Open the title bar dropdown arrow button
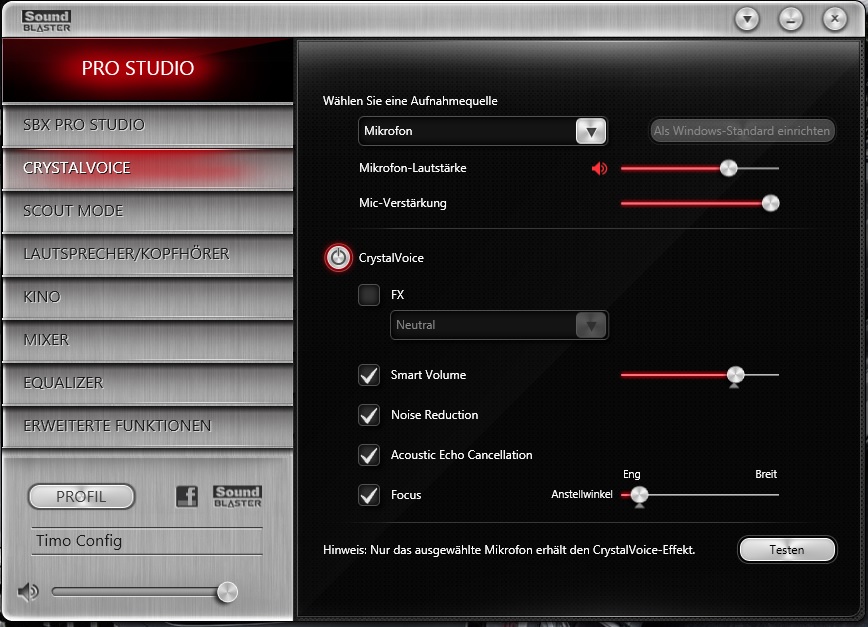This screenshot has width=868, height=627. pyautogui.click(x=747, y=20)
